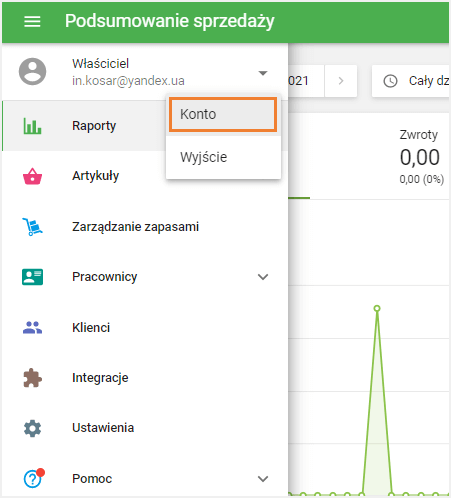This screenshot has height=498, width=451.
Task: Go to next date with arrow
Action: pos(341,81)
